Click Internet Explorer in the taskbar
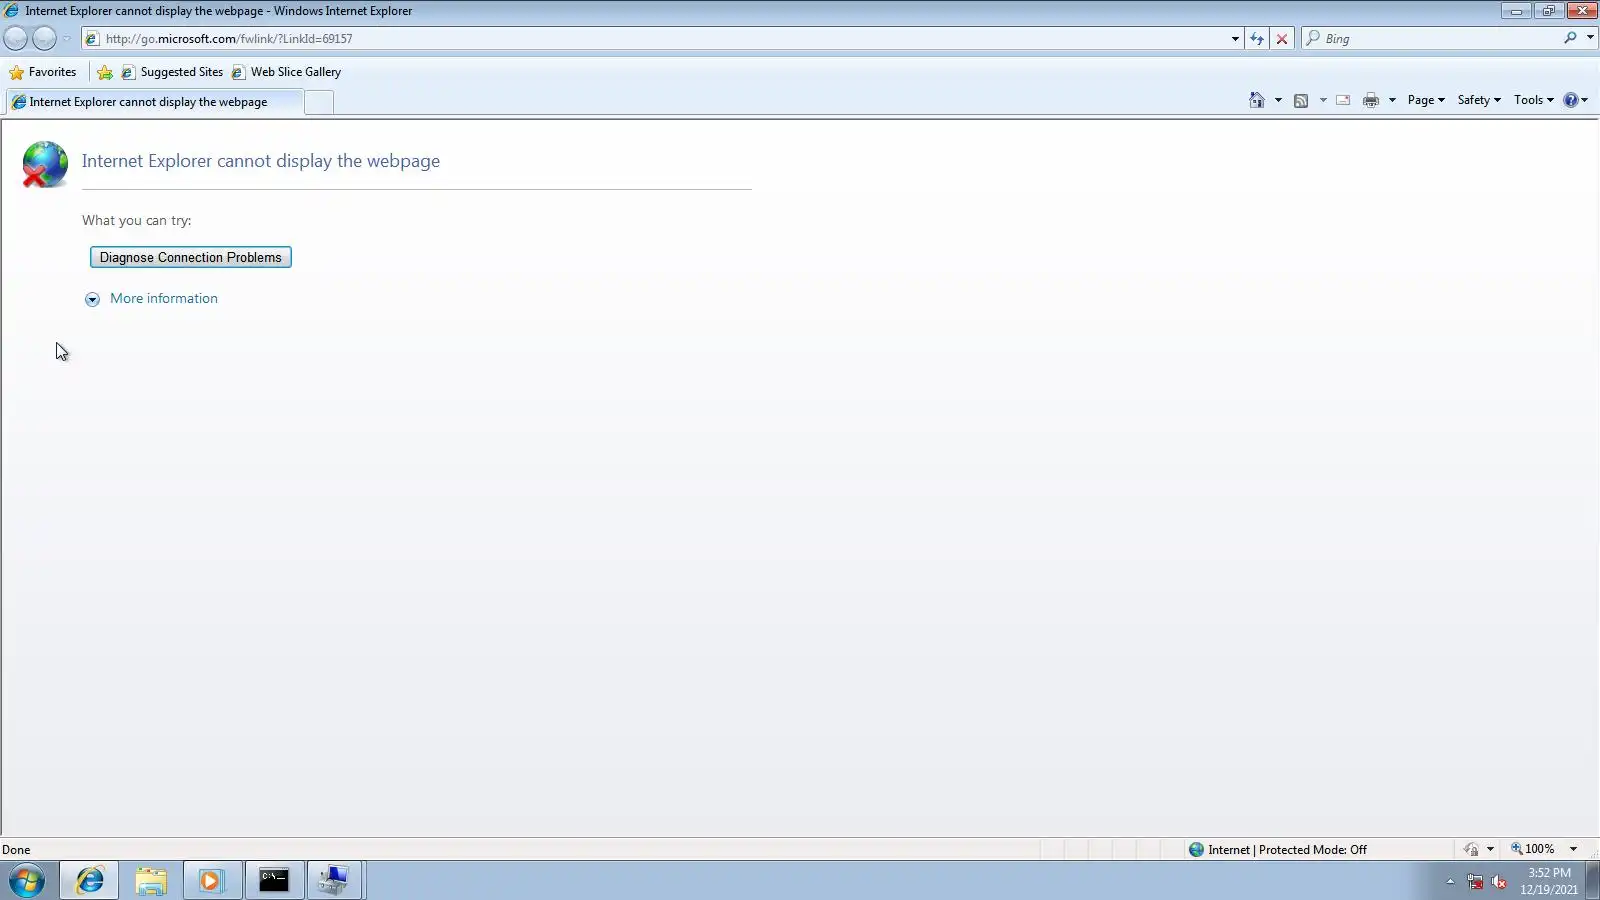 pos(90,881)
